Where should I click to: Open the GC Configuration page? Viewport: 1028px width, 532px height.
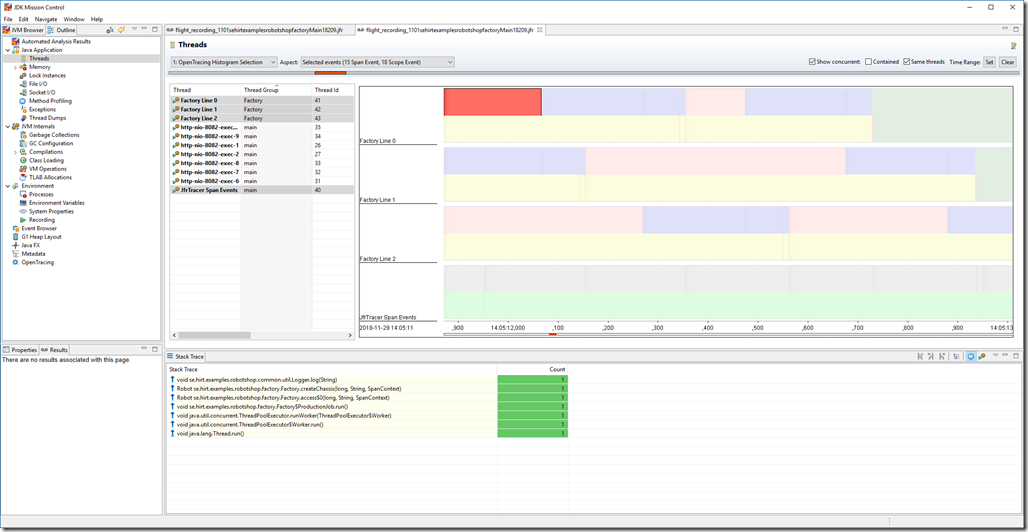[50, 143]
